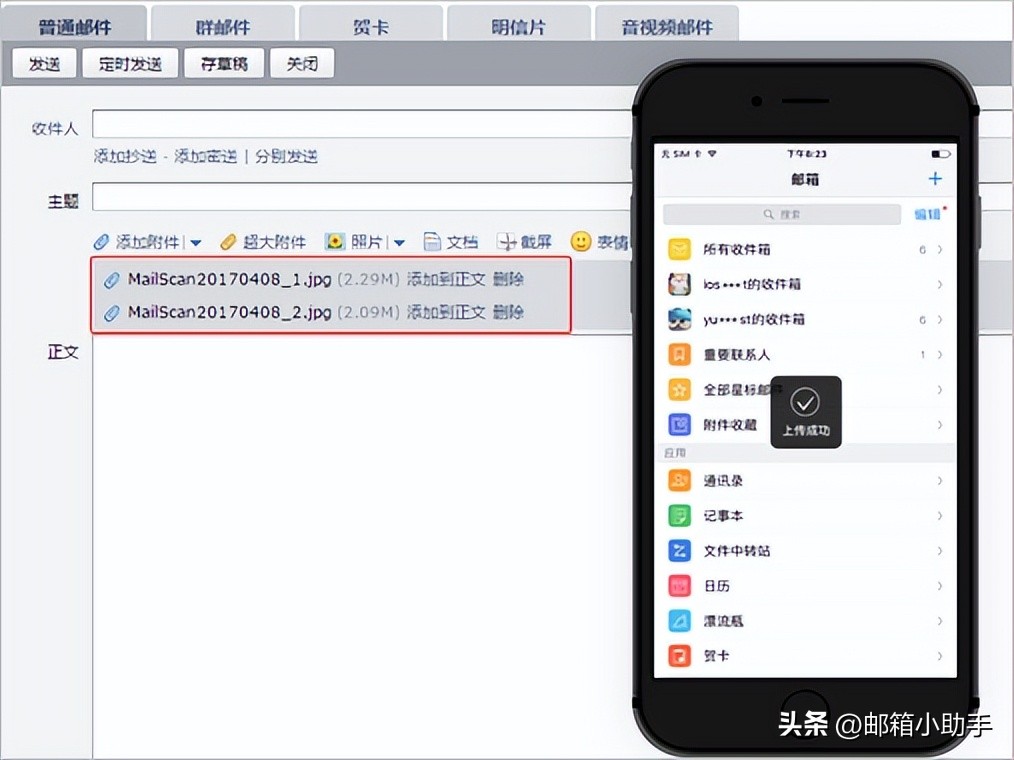1014x760 pixels.
Task: Open the 照片 dropdown arrow
Action: click(399, 241)
